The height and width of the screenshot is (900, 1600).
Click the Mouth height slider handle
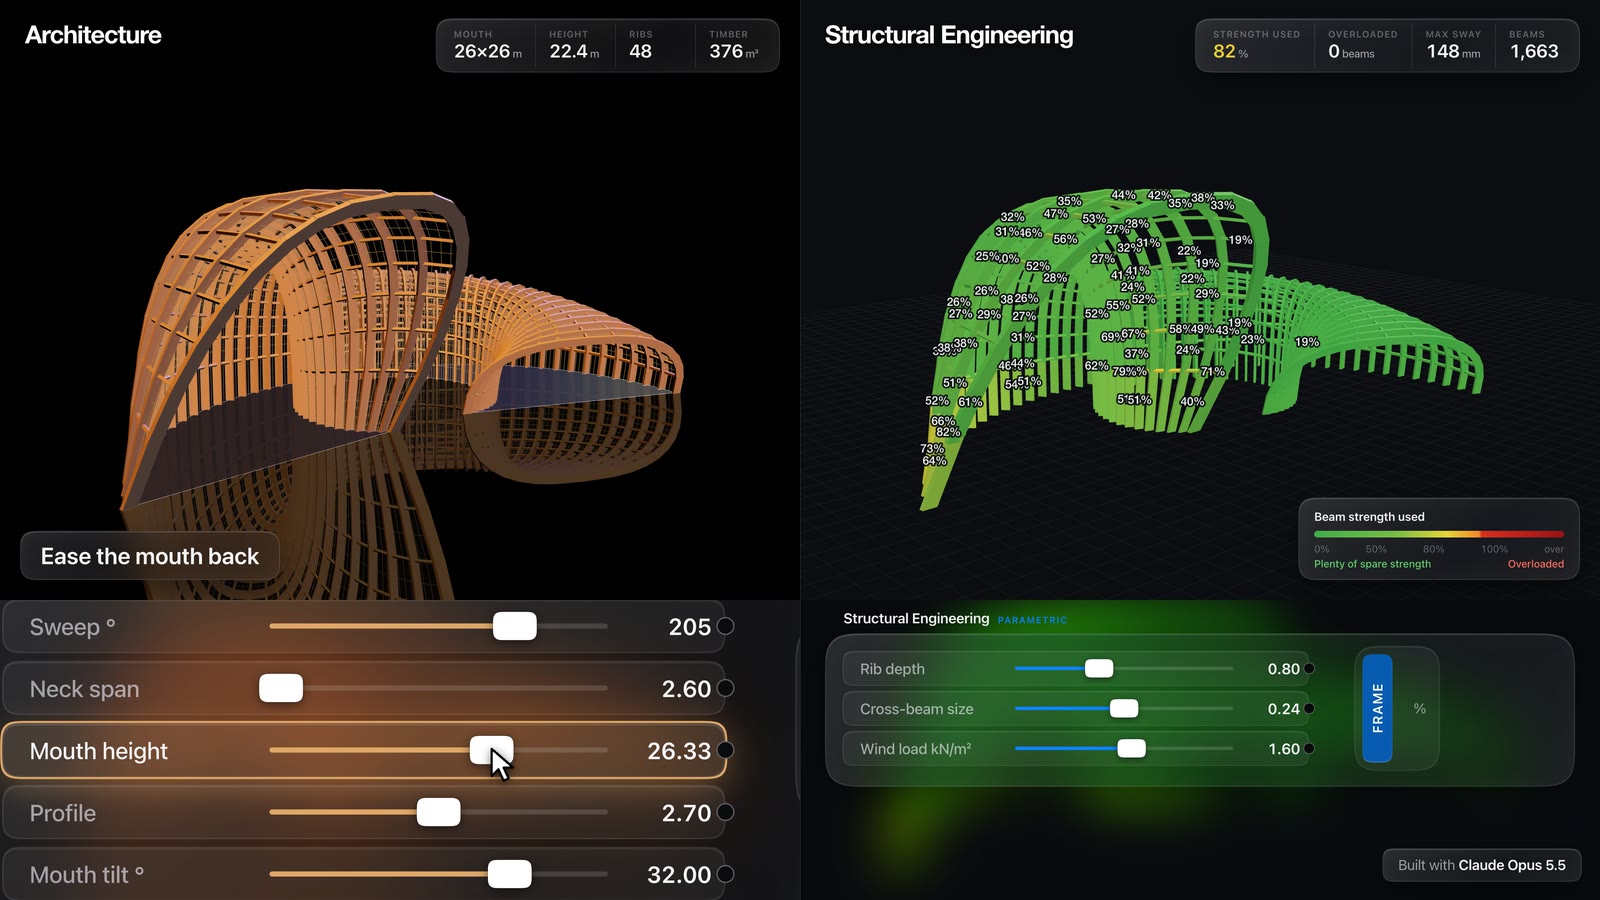click(x=492, y=750)
